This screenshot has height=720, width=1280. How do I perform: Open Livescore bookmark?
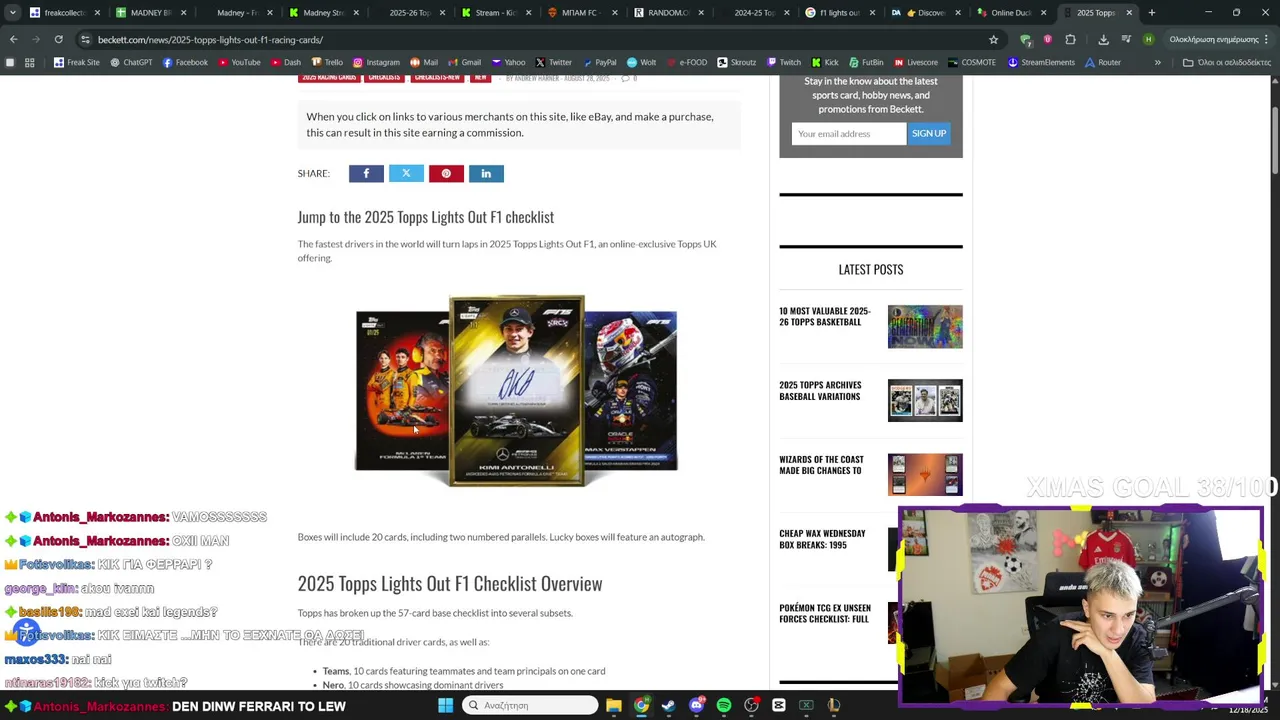pos(915,62)
